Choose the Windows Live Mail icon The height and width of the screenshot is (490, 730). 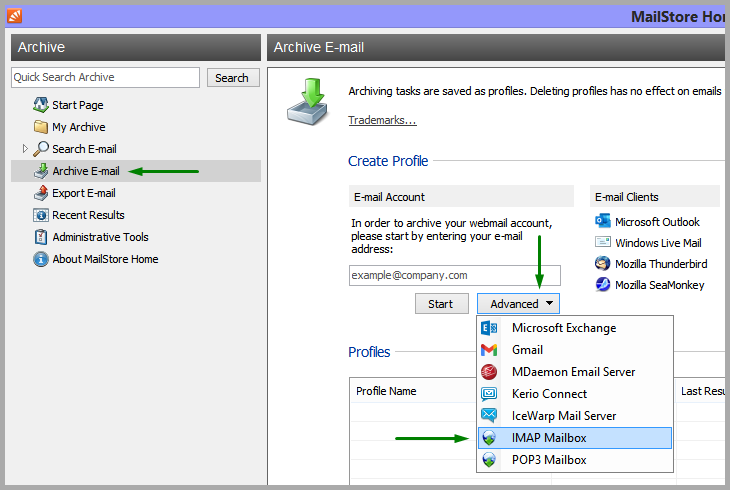[x=603, y=243]
